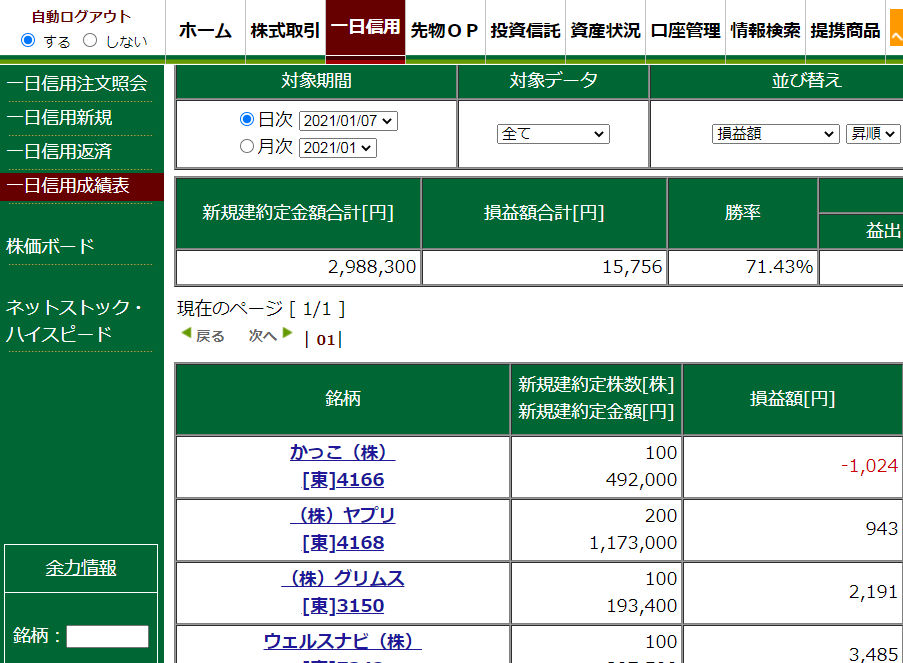903x663 pixels.
Task: Select 日次 period radio button
Action: pos(246,119)
